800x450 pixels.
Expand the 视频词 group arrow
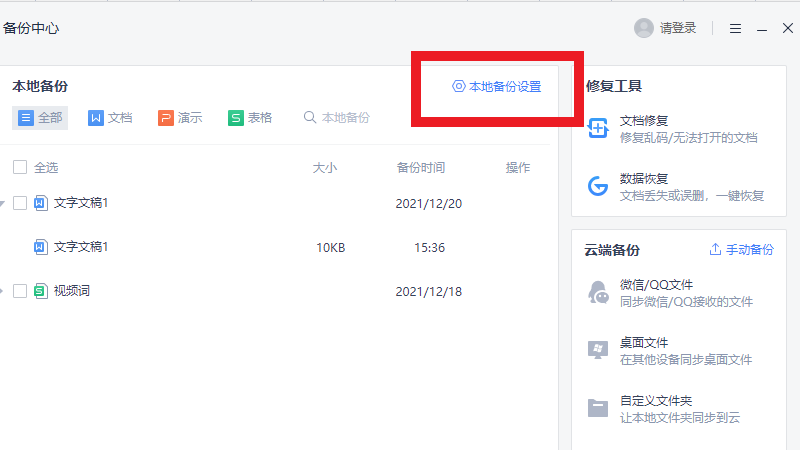click(x=2, y=291)
